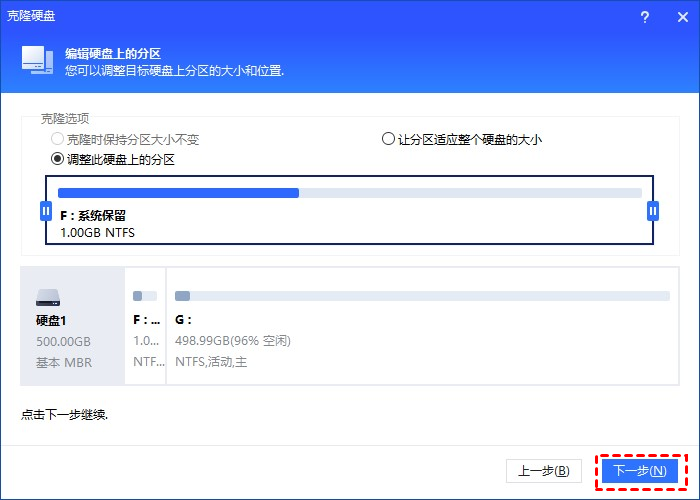Go back with 上一步(B) button

click(543, 470)
